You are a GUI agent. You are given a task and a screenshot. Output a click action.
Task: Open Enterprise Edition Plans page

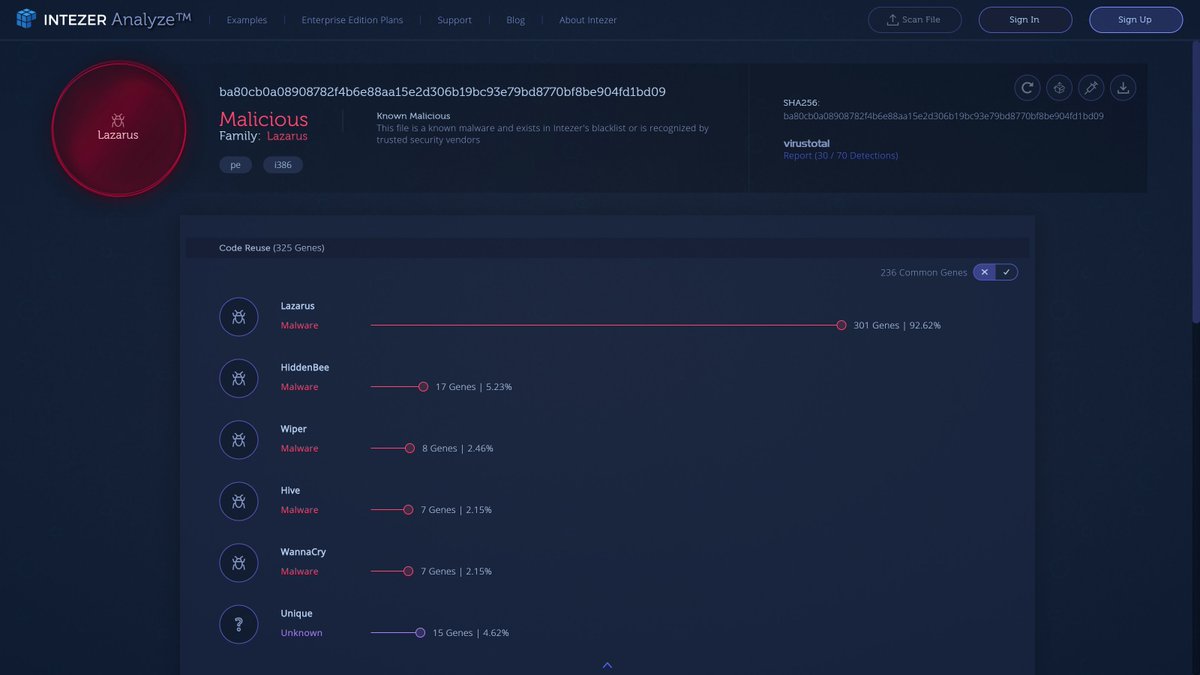point(352,20)
